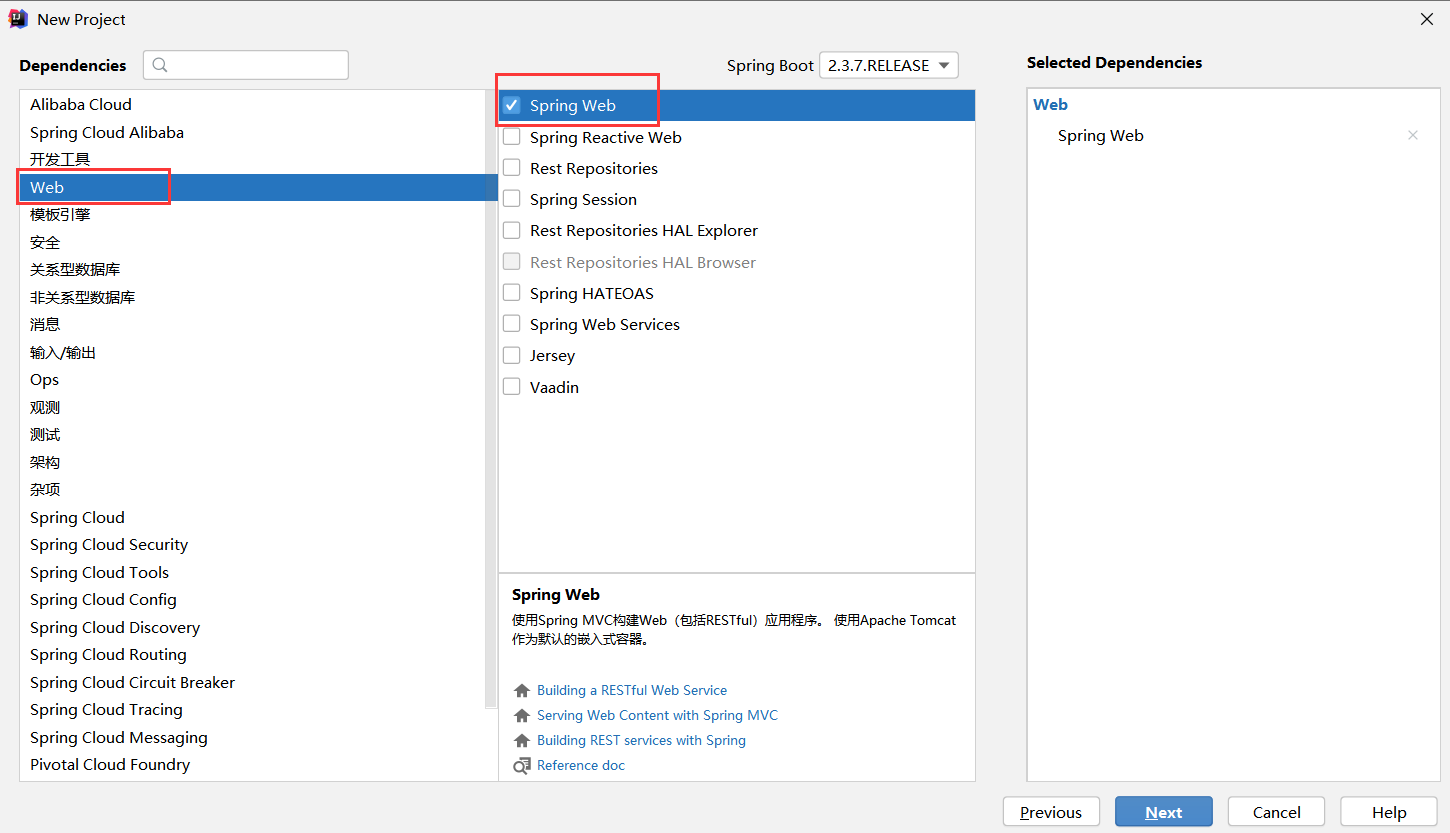Click home icon beside Serving Web Content guide
Viewport: 1450px width, 833px height.
click(521, 716)
